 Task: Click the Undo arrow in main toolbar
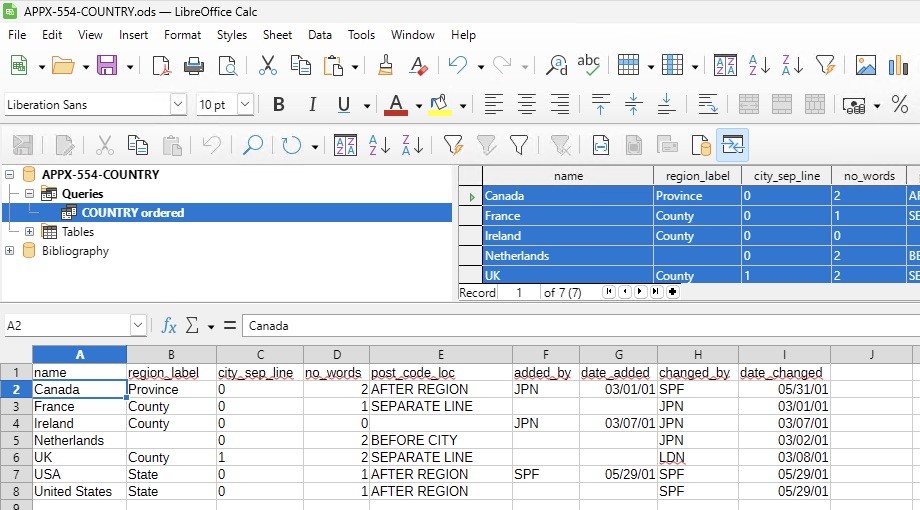click(458, 65)
